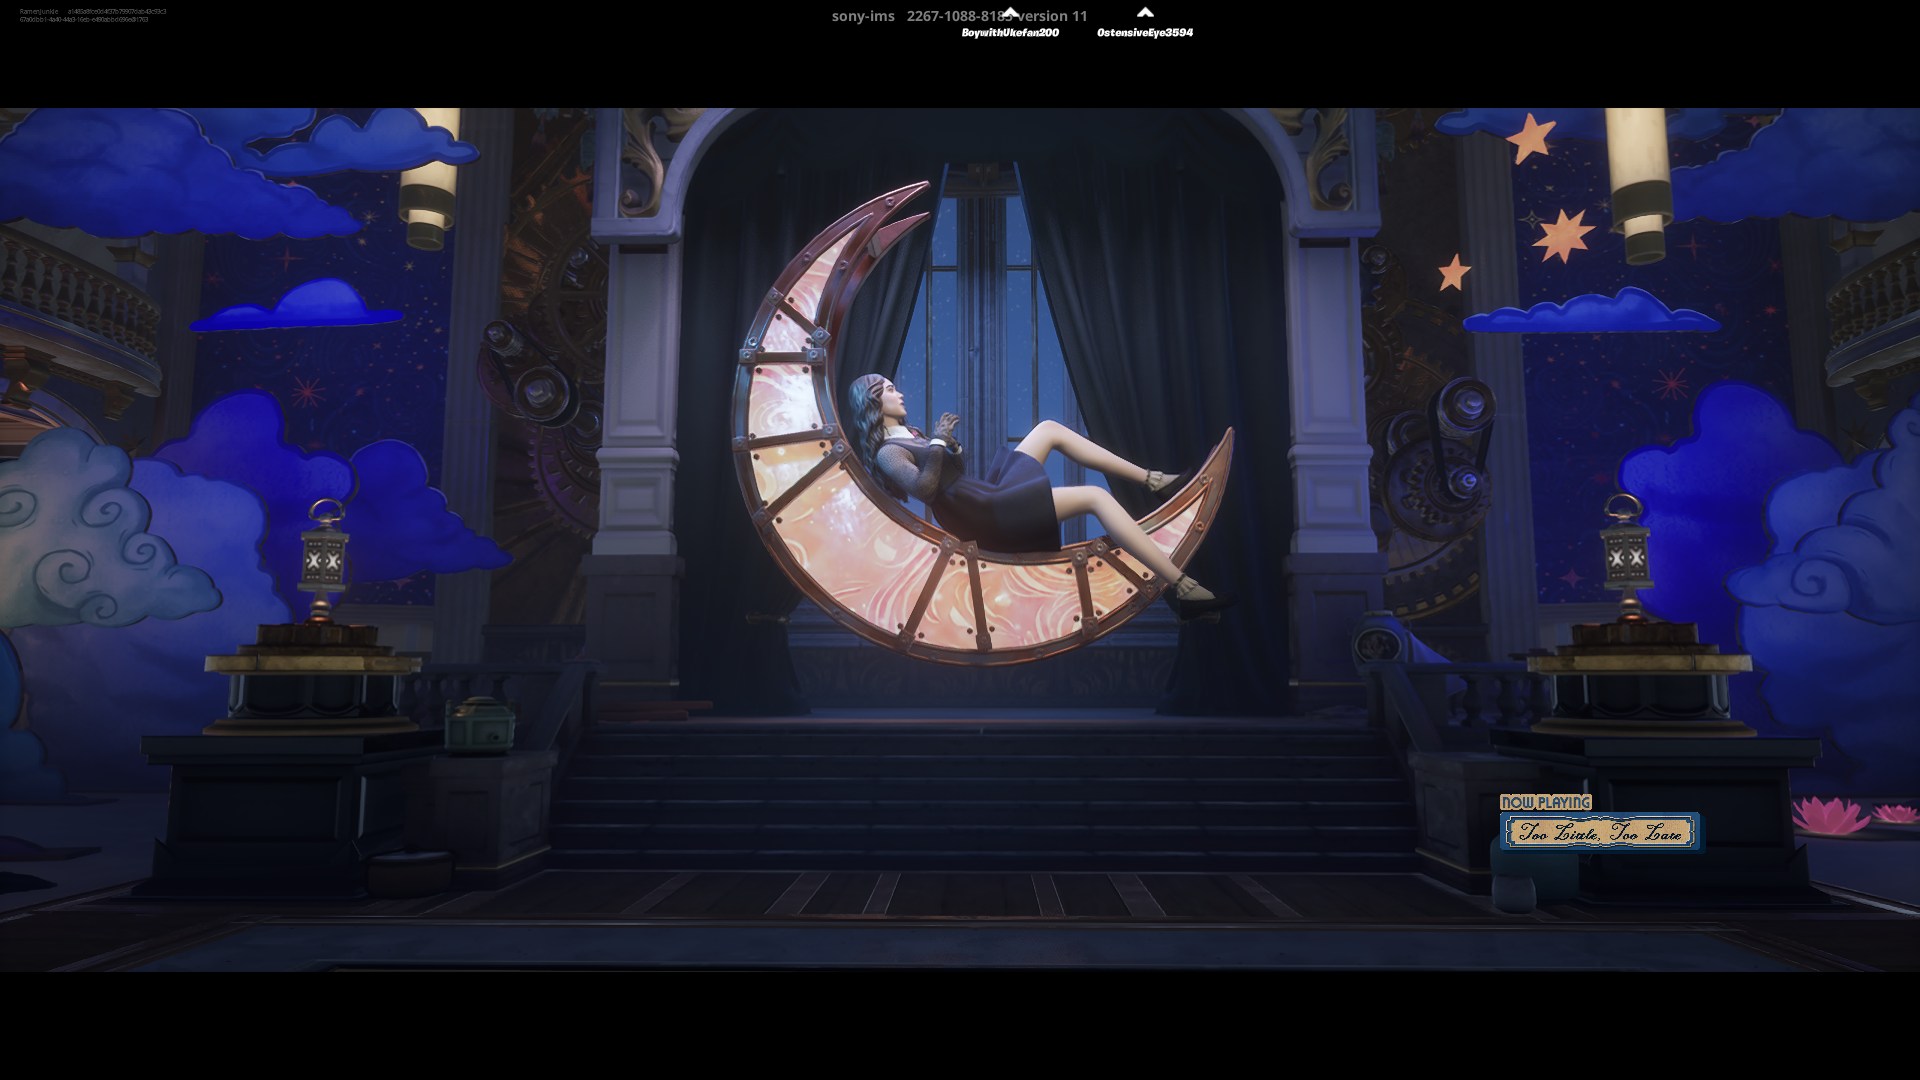Screen dimensions: 1920x1080
Task: Click the right lantern on the pedestal
Action: tap(1625, 555)
